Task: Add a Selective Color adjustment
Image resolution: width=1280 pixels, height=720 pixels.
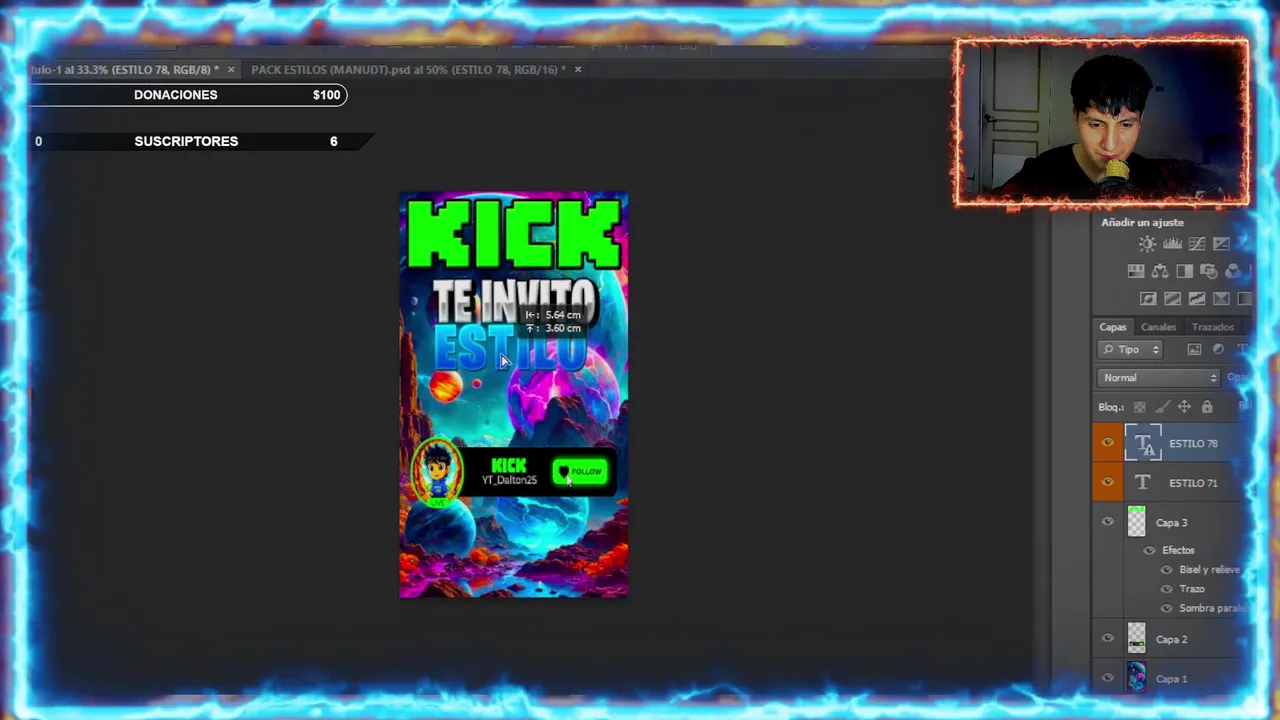Action: [x=1221, y=298]
